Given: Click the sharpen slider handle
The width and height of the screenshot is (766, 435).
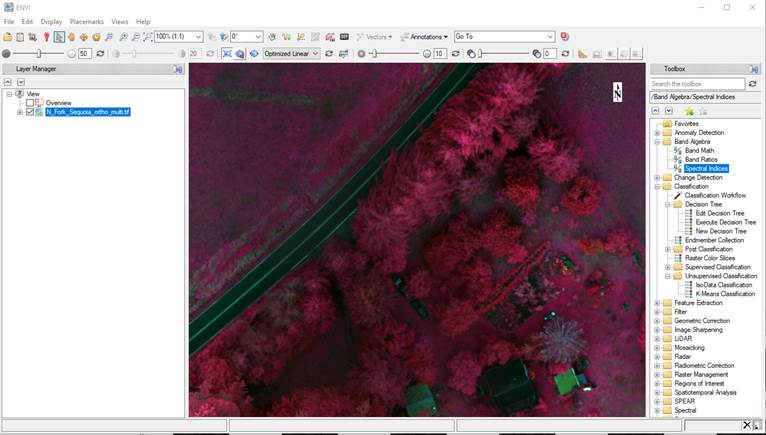Looking at the screenshot, I should [375, 54].
